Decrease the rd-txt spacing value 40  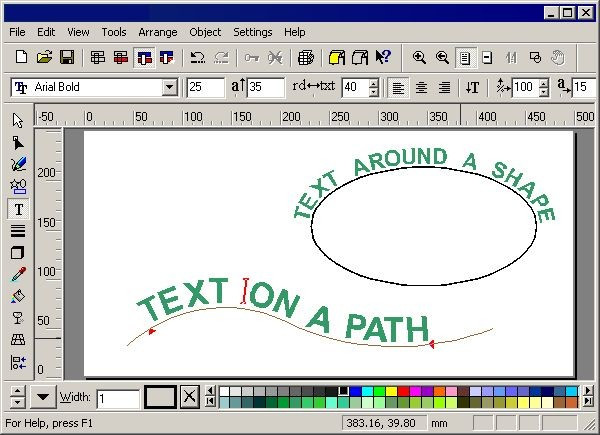tap(374, 92)
